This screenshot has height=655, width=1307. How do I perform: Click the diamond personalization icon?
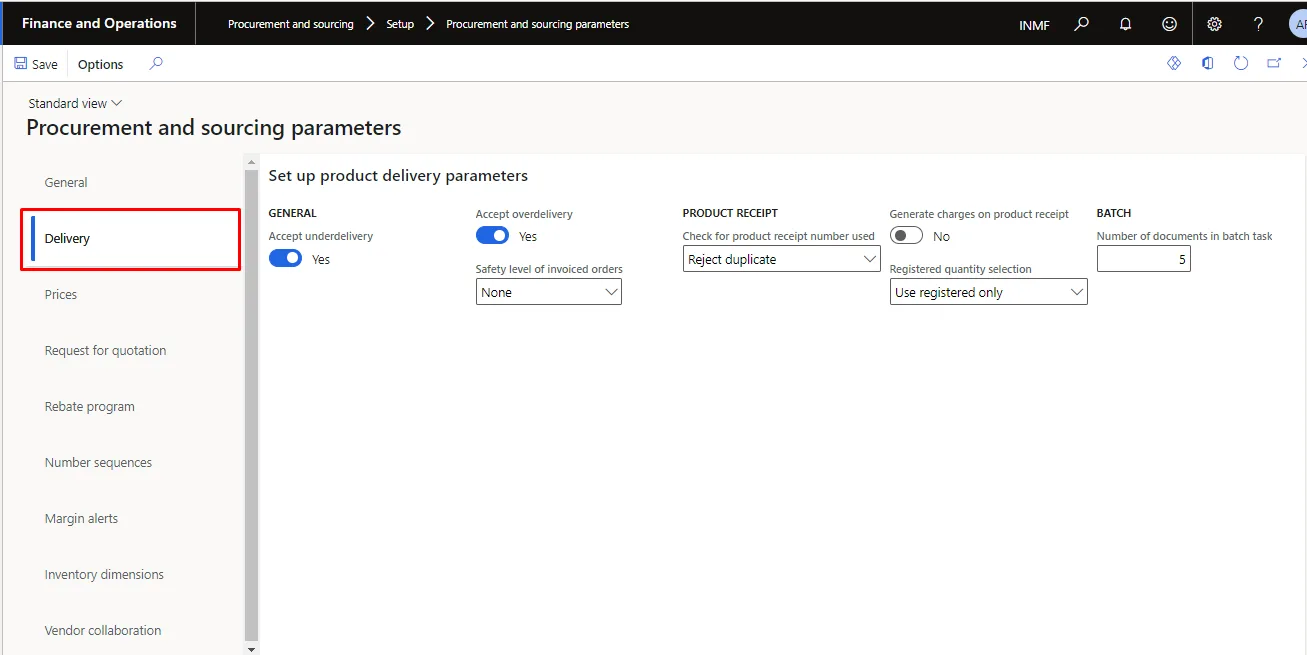[x=1174, y=63]
